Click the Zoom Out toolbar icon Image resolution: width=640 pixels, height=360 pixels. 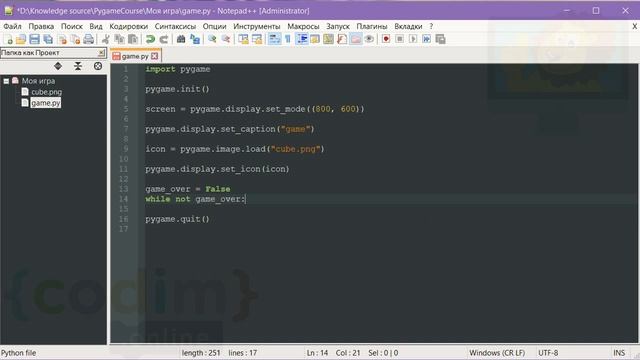226,39
